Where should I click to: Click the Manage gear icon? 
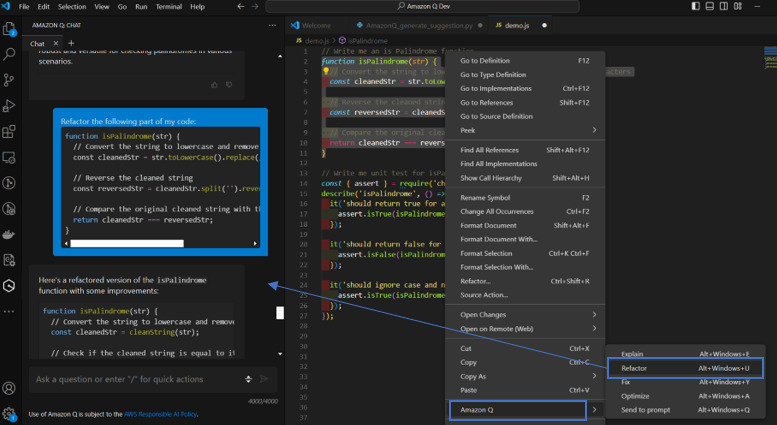[x=10, y=413]
